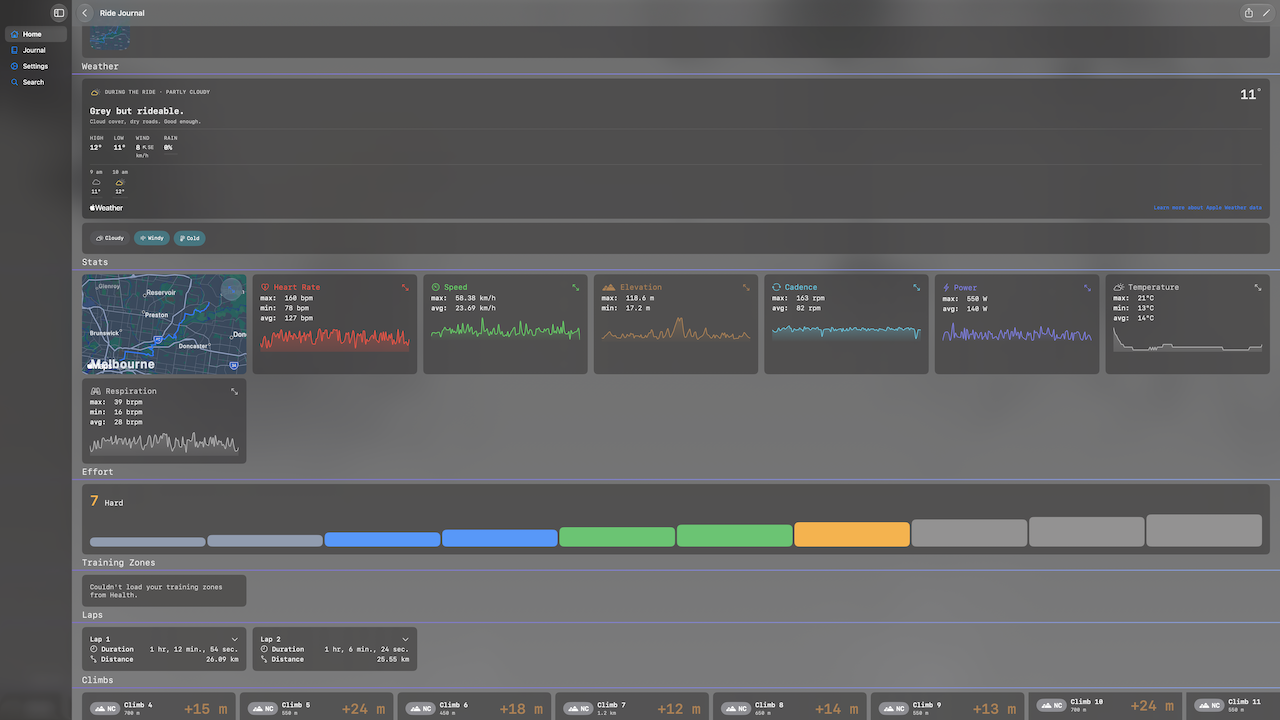This screenshot has height=720, width=1280.
Task: Open the Journal sidebar item
Action: pos(36,50)
